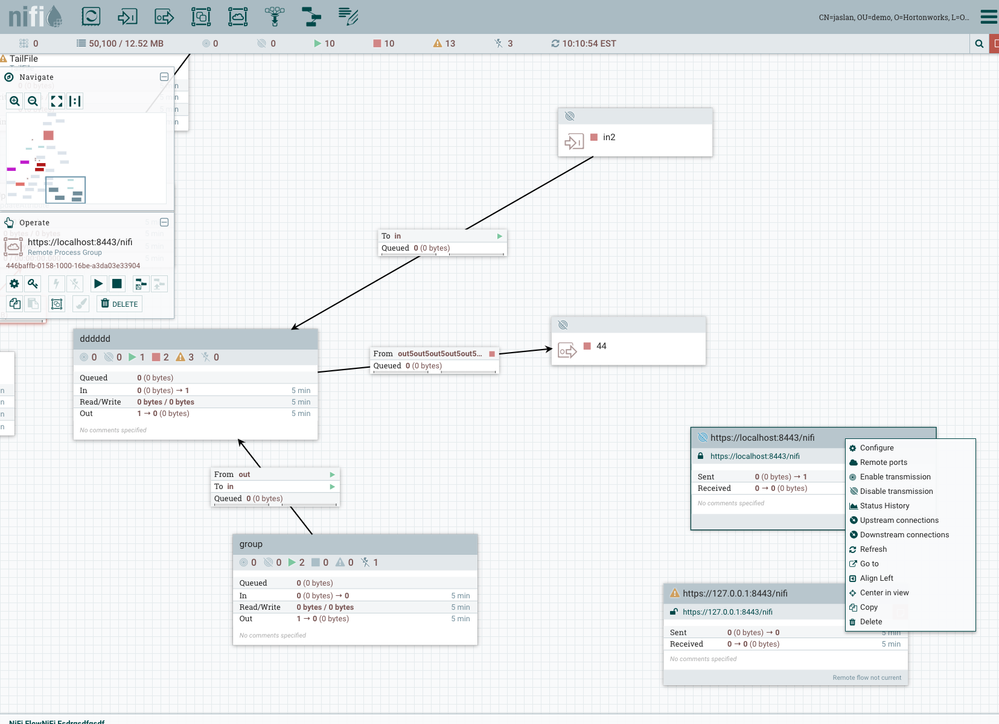This screenshot has width=999, height=724.
Task: Collapse the Navigate panel
Action: [x=164, y=77]
